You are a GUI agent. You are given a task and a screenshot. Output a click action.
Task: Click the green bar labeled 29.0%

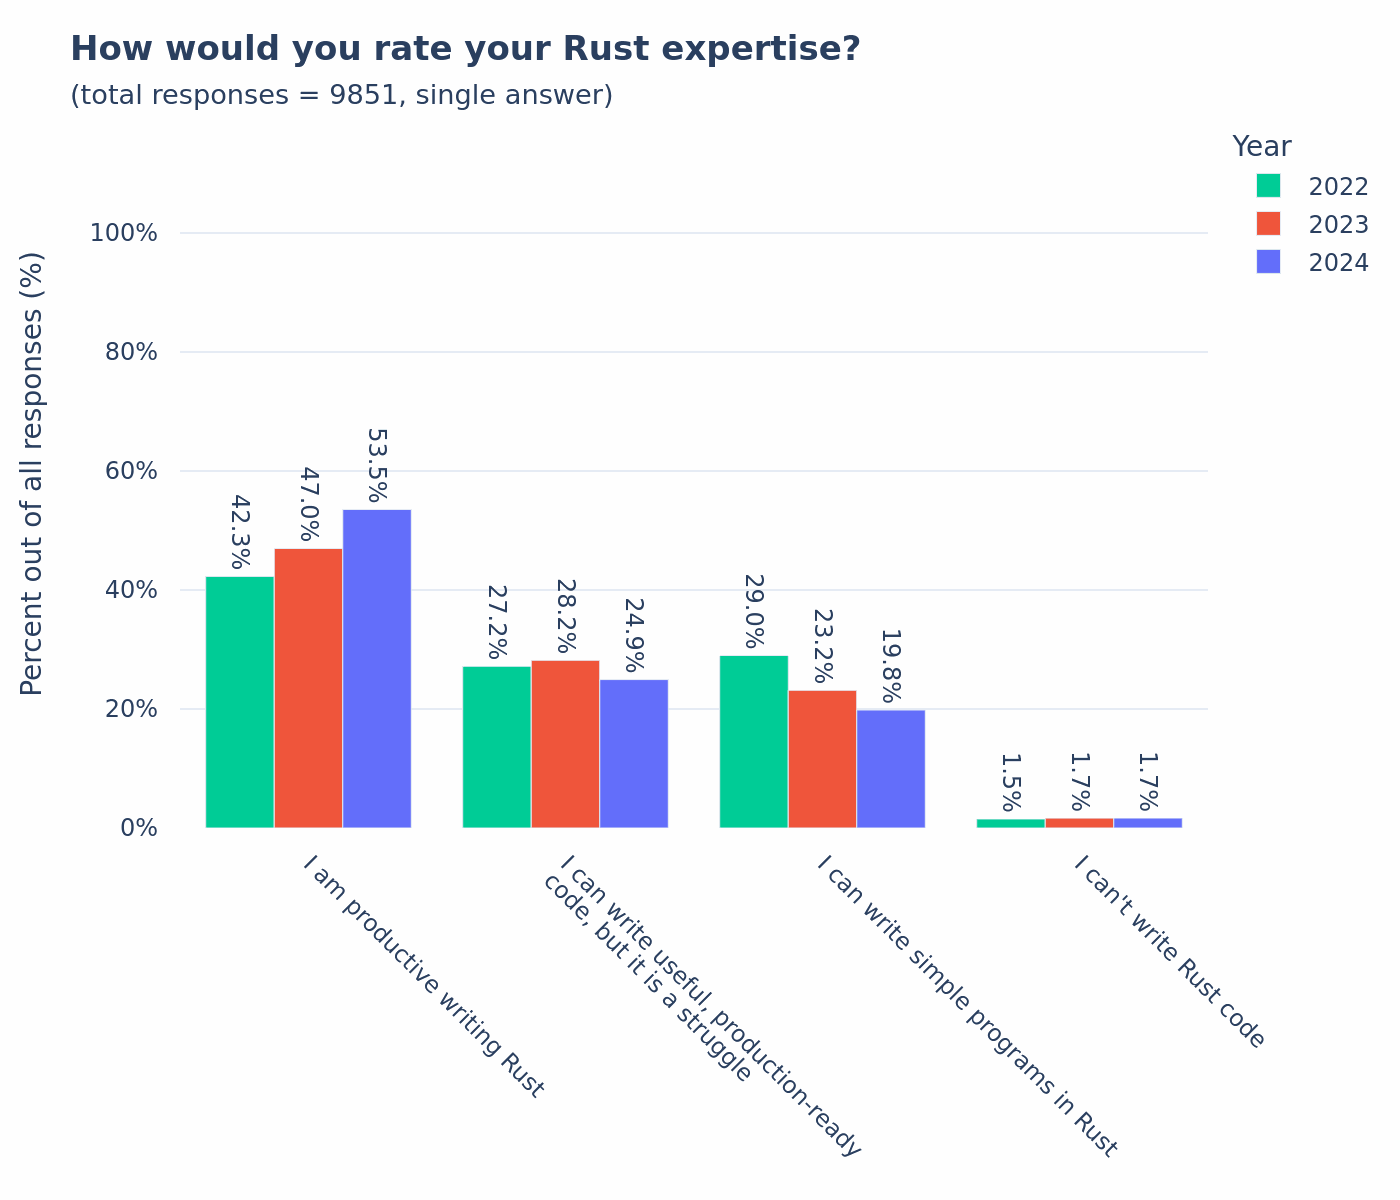click(x=754, y=741)
